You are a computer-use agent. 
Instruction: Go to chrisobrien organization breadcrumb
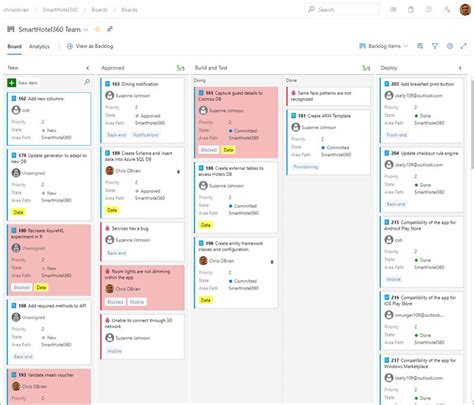point(16,10)
